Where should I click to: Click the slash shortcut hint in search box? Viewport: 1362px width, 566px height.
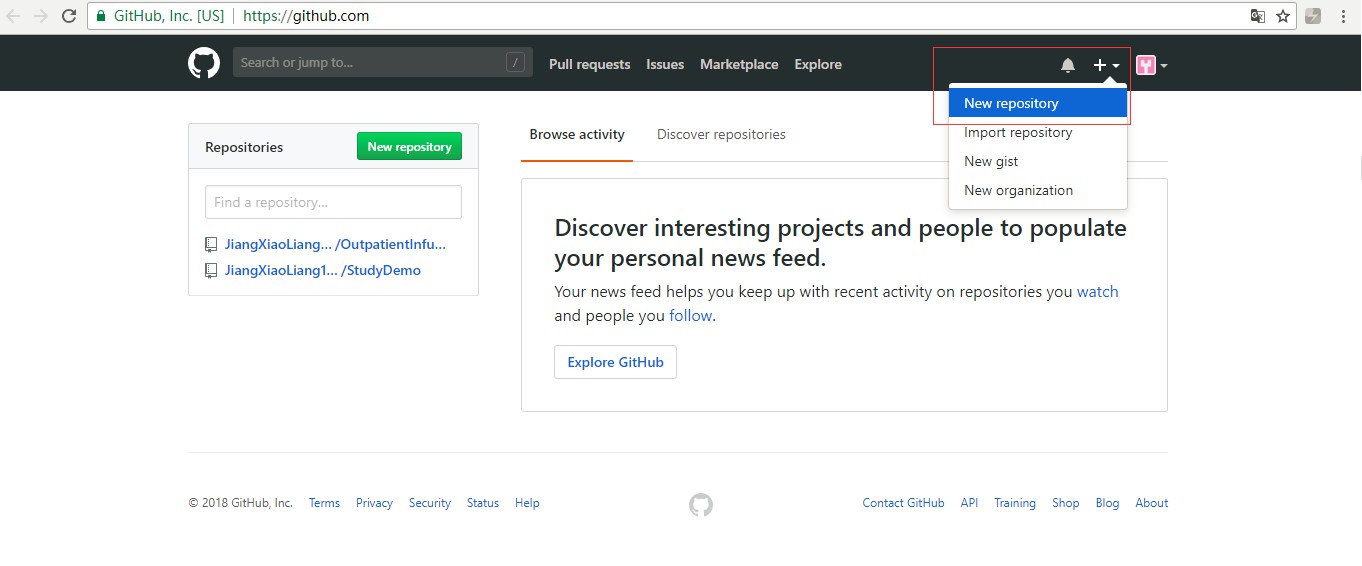(x=516, y=63)
